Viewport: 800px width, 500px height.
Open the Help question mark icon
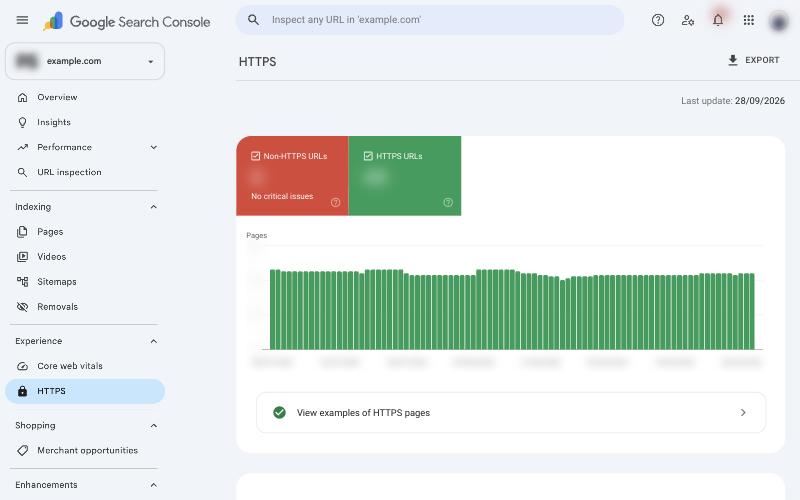(658, 20)
